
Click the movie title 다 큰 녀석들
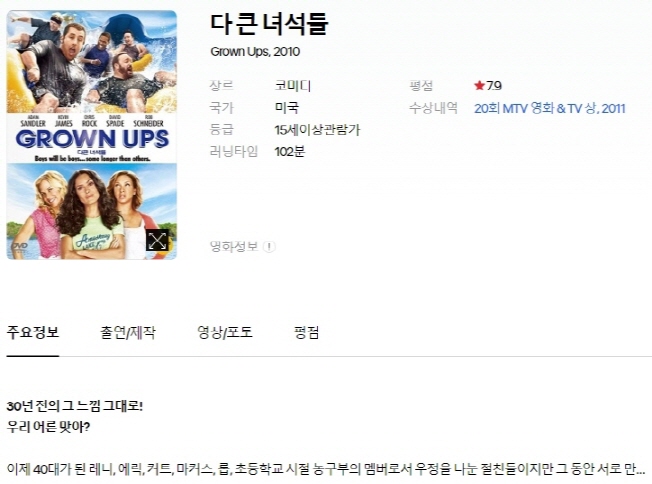click(269, 24)
